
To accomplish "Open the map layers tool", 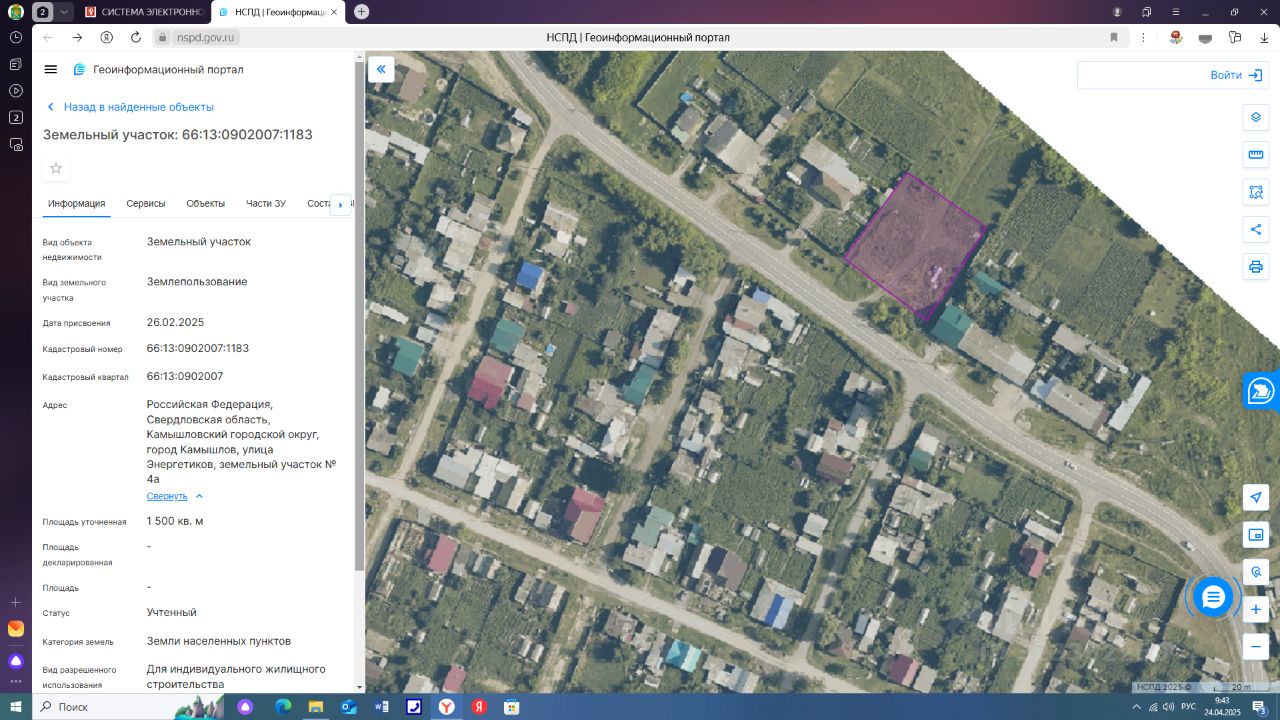I will coord(1256,117).
